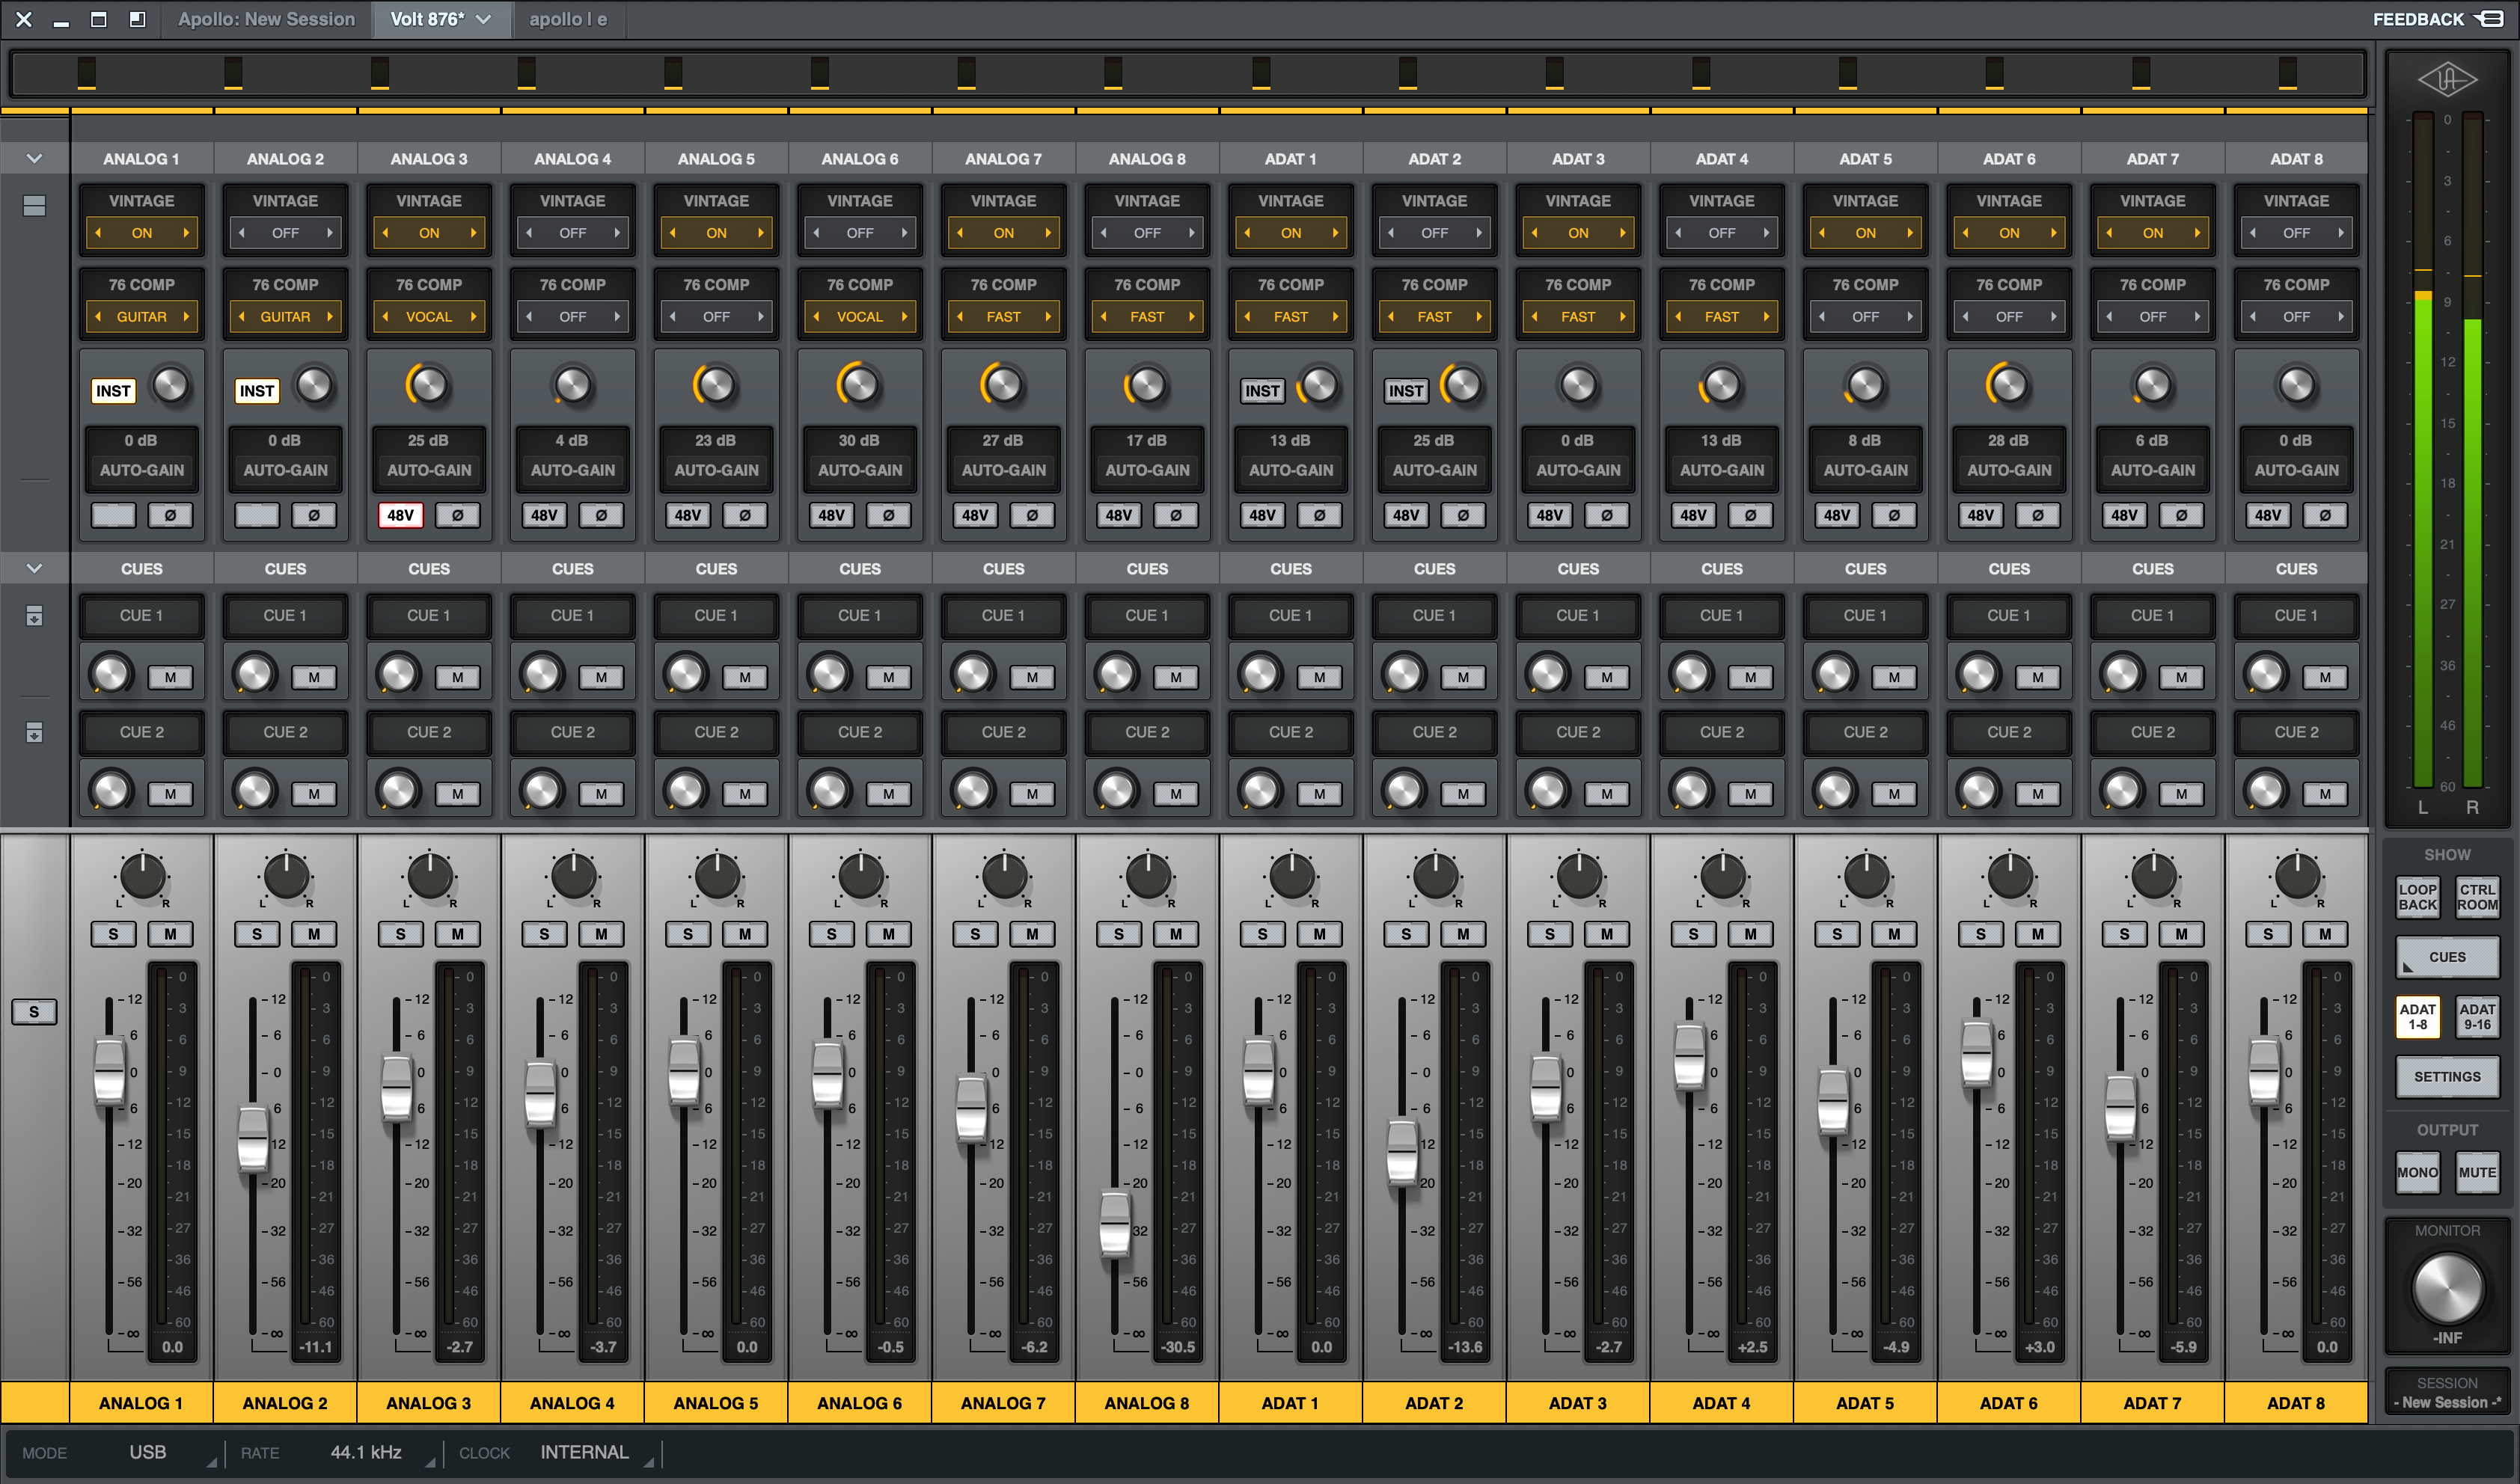This screenshot has height=1484, width=2520.
Task: Click the ANALOG 1 volume fader
Action: pyautogui.click(x=109, y=1072)
